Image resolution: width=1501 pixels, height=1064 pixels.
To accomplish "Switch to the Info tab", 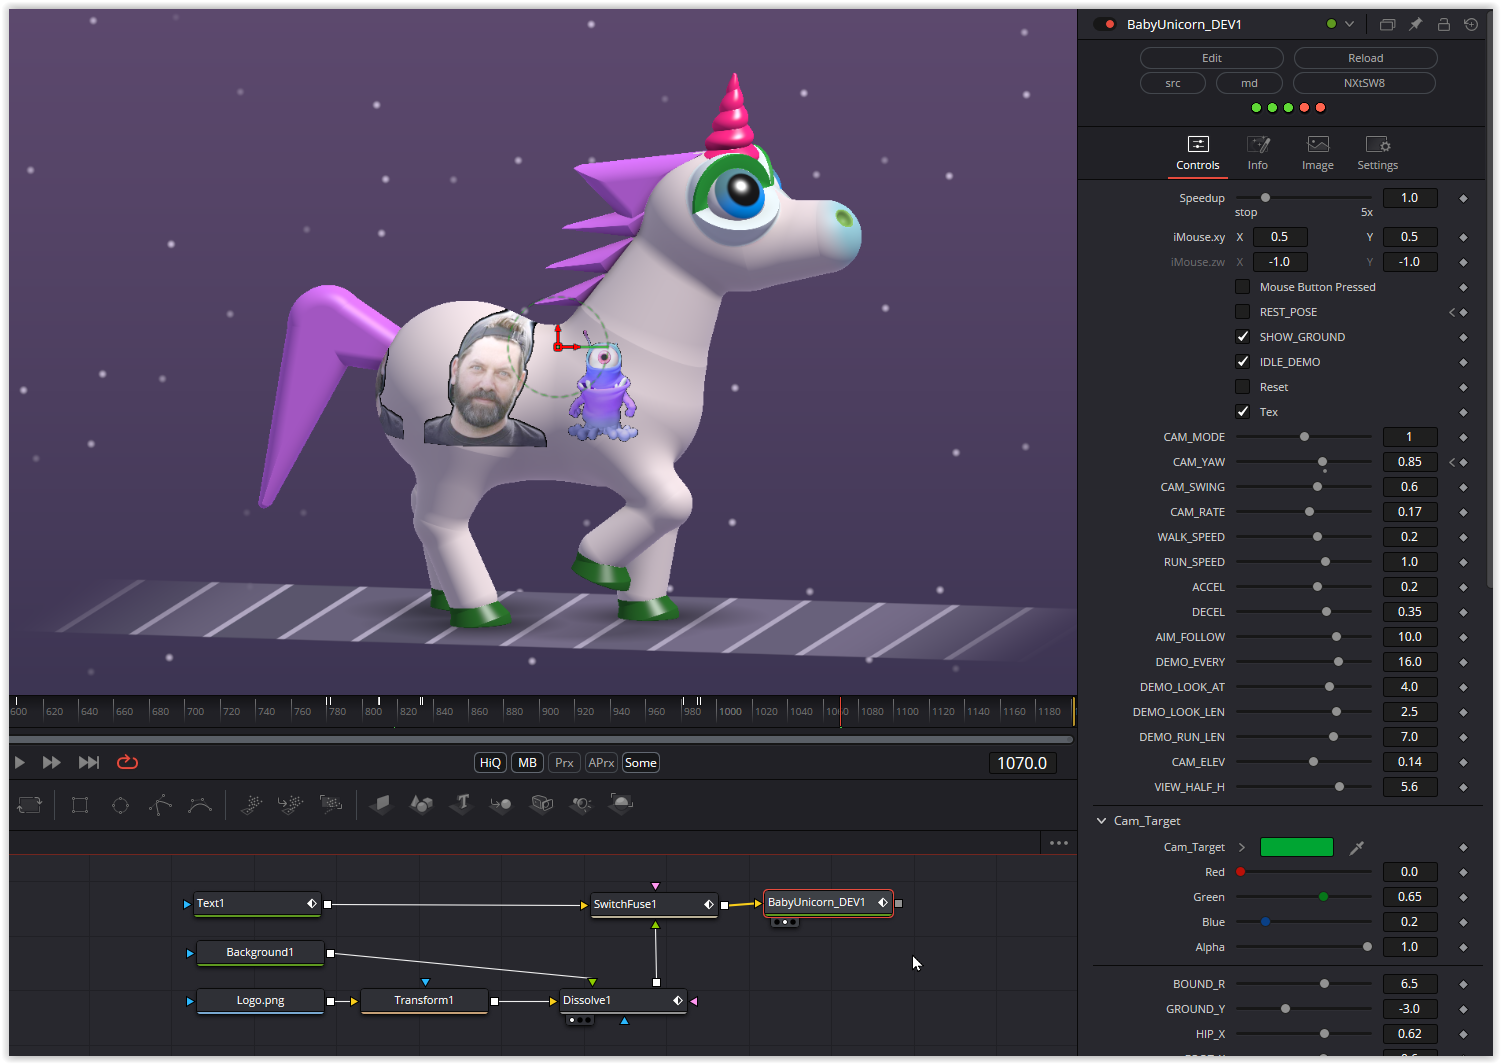I will [1258, 153].
